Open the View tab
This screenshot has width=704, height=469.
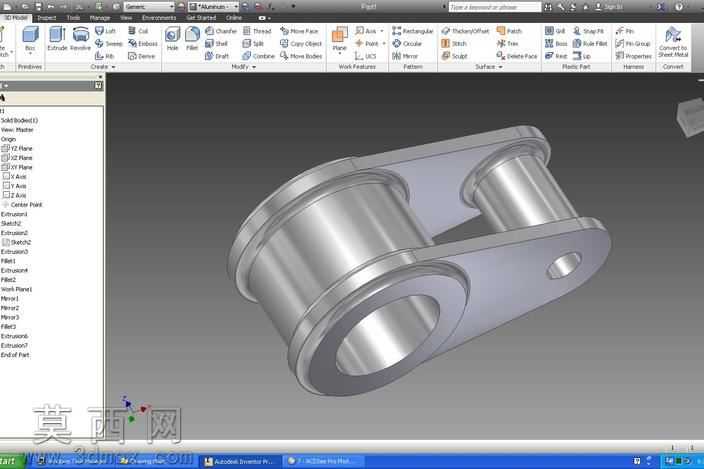(x=126, y=18)
